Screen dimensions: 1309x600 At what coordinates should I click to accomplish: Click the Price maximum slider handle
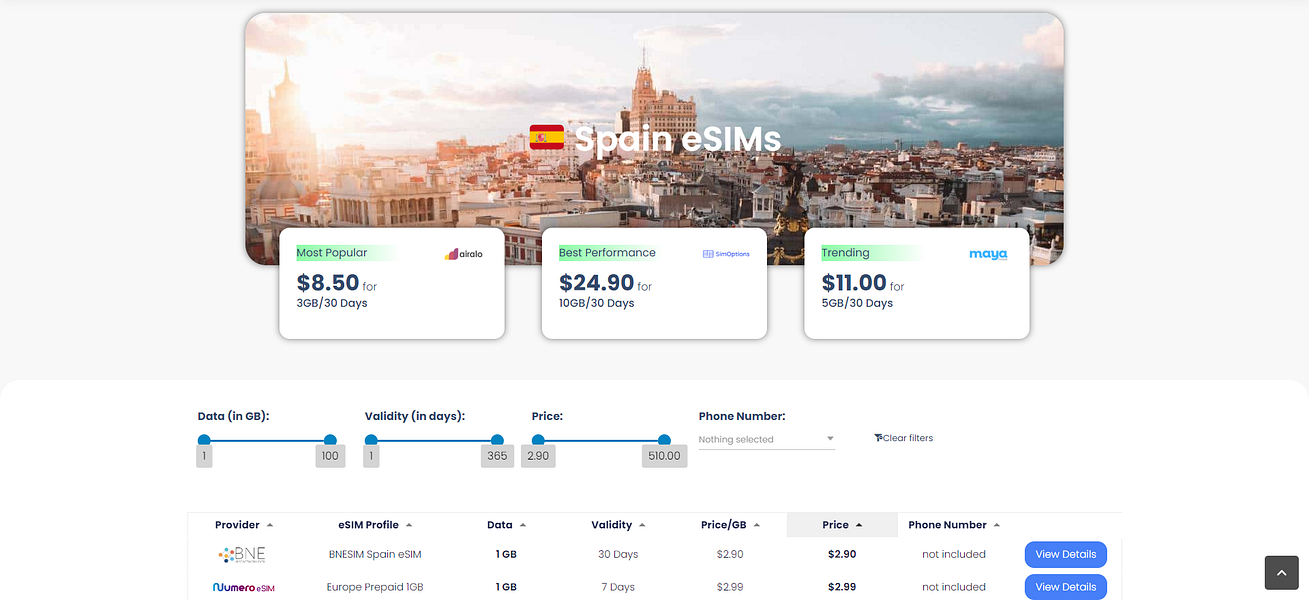pos(664,440)
